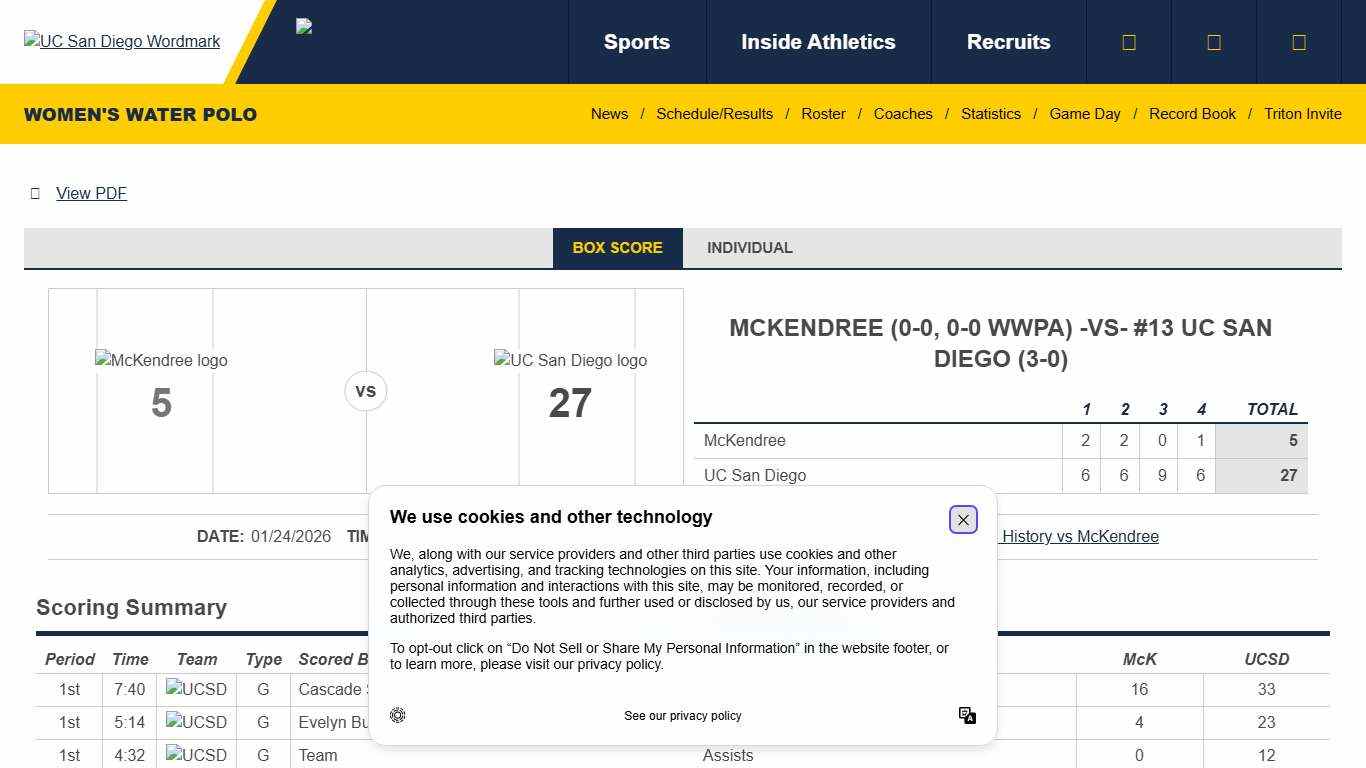The height and width of the screenshot is (768, 1366).
Task: Open the Recruits dropdown menu
Action: [x=1008, y=42]
